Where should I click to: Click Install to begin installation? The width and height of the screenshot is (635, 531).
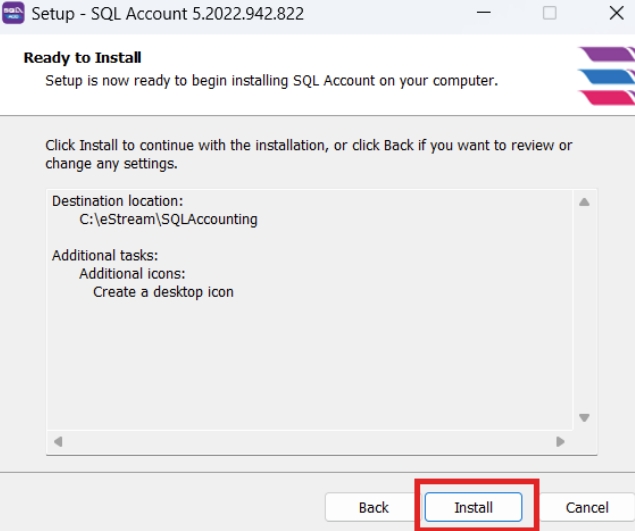(473, 507)
